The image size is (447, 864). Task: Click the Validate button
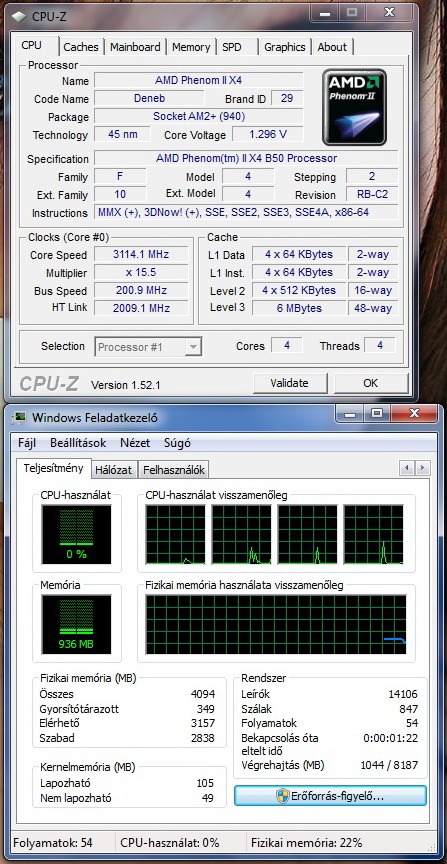coord(290,383)
